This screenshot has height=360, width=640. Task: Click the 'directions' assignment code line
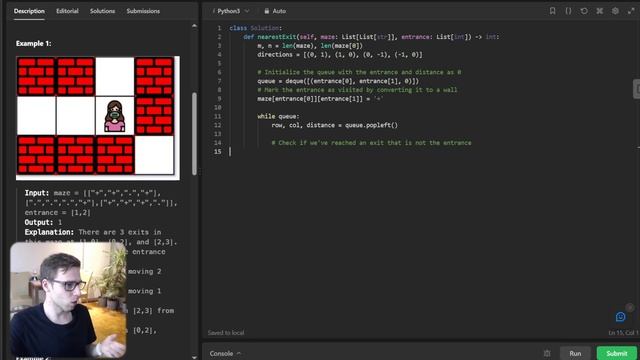click(340, 55)
